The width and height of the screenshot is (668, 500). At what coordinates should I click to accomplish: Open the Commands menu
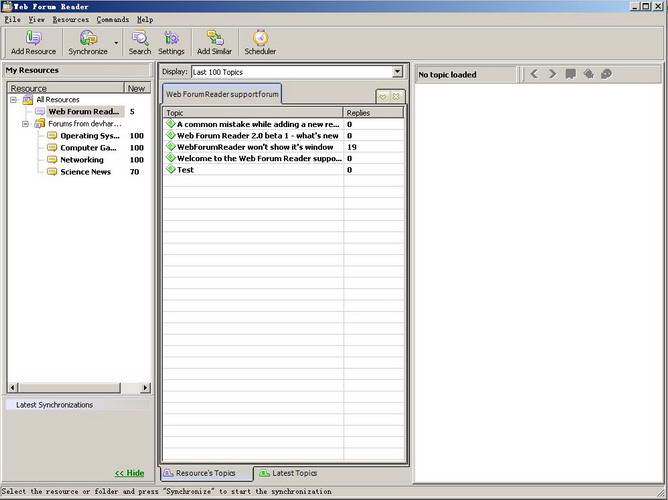pos(112,20)
